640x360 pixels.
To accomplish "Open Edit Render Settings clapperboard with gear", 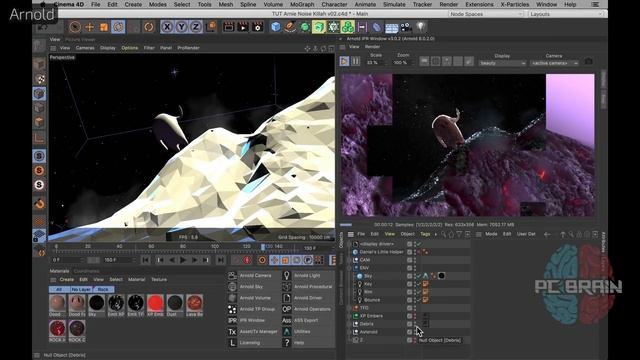I will (x=258, y=27).
